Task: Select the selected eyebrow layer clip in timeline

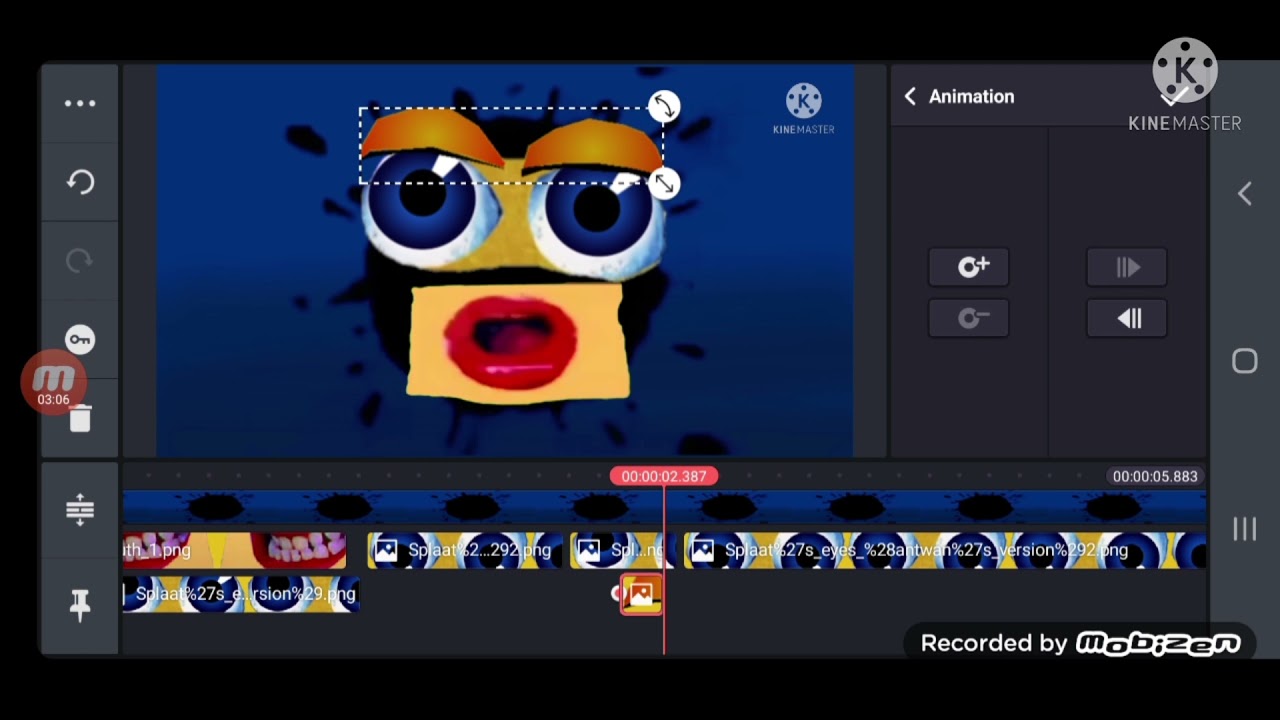Action: pos(641,594)
